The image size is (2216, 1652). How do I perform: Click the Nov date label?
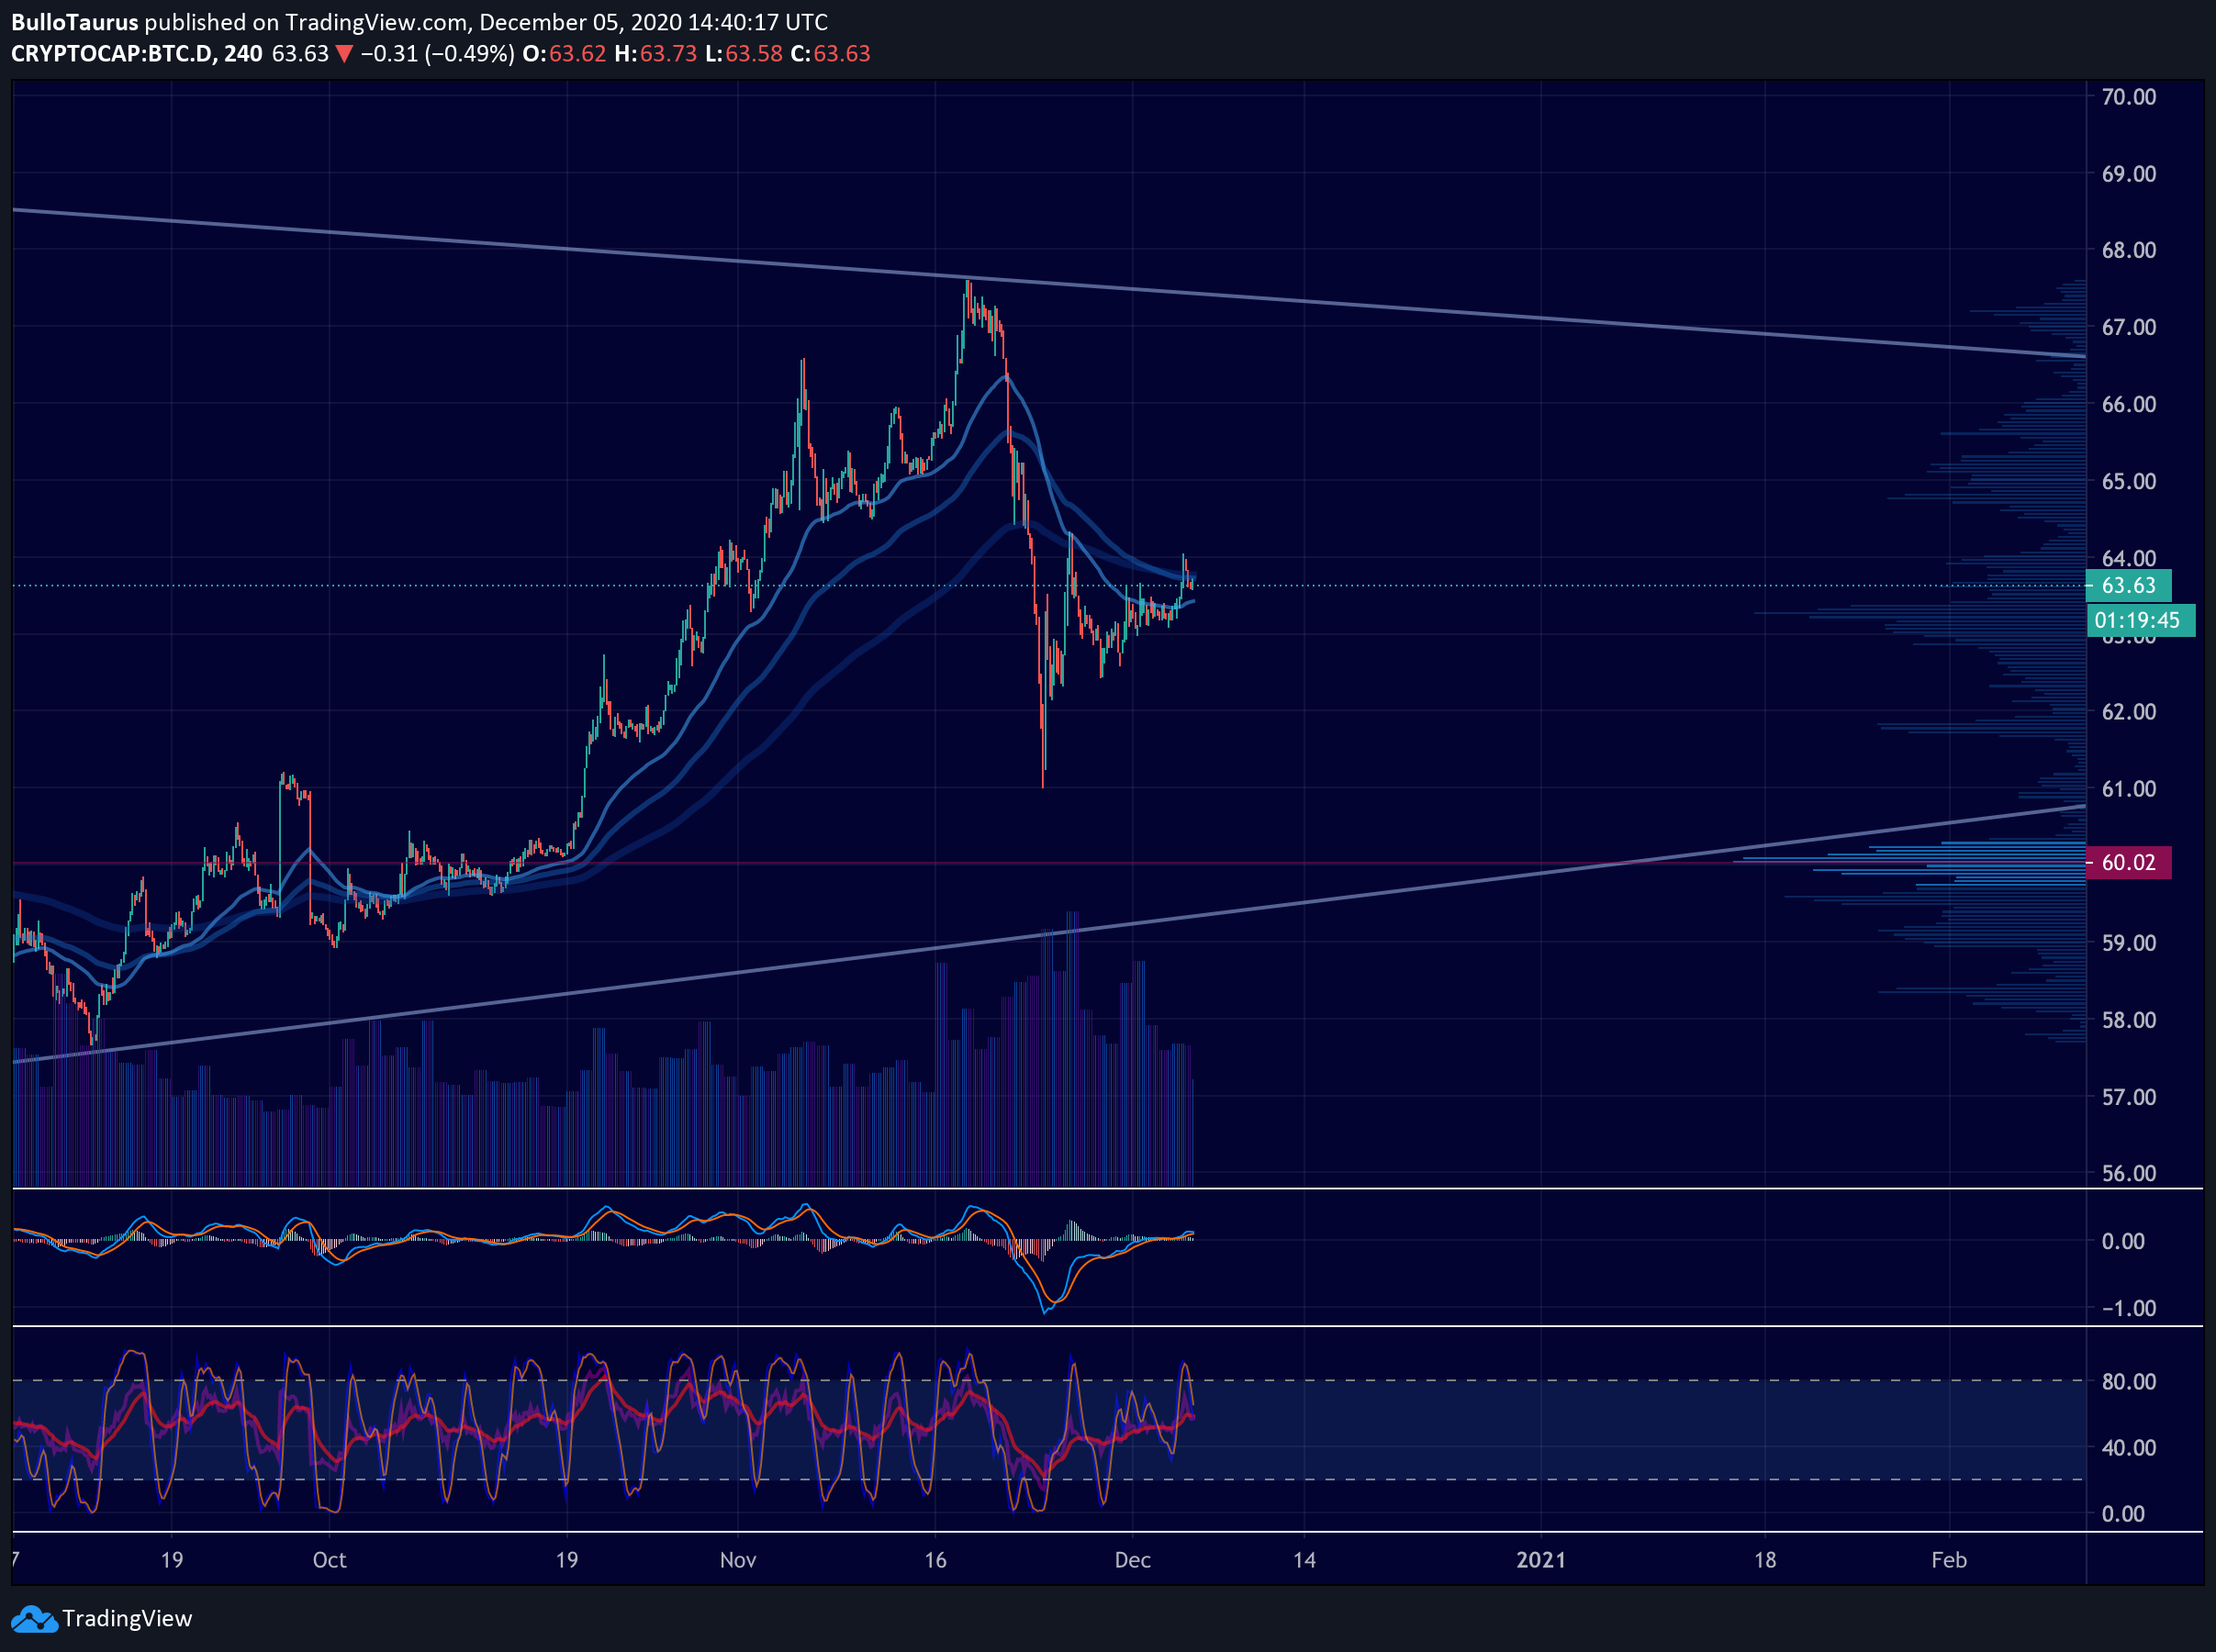tap(738, 1560)
